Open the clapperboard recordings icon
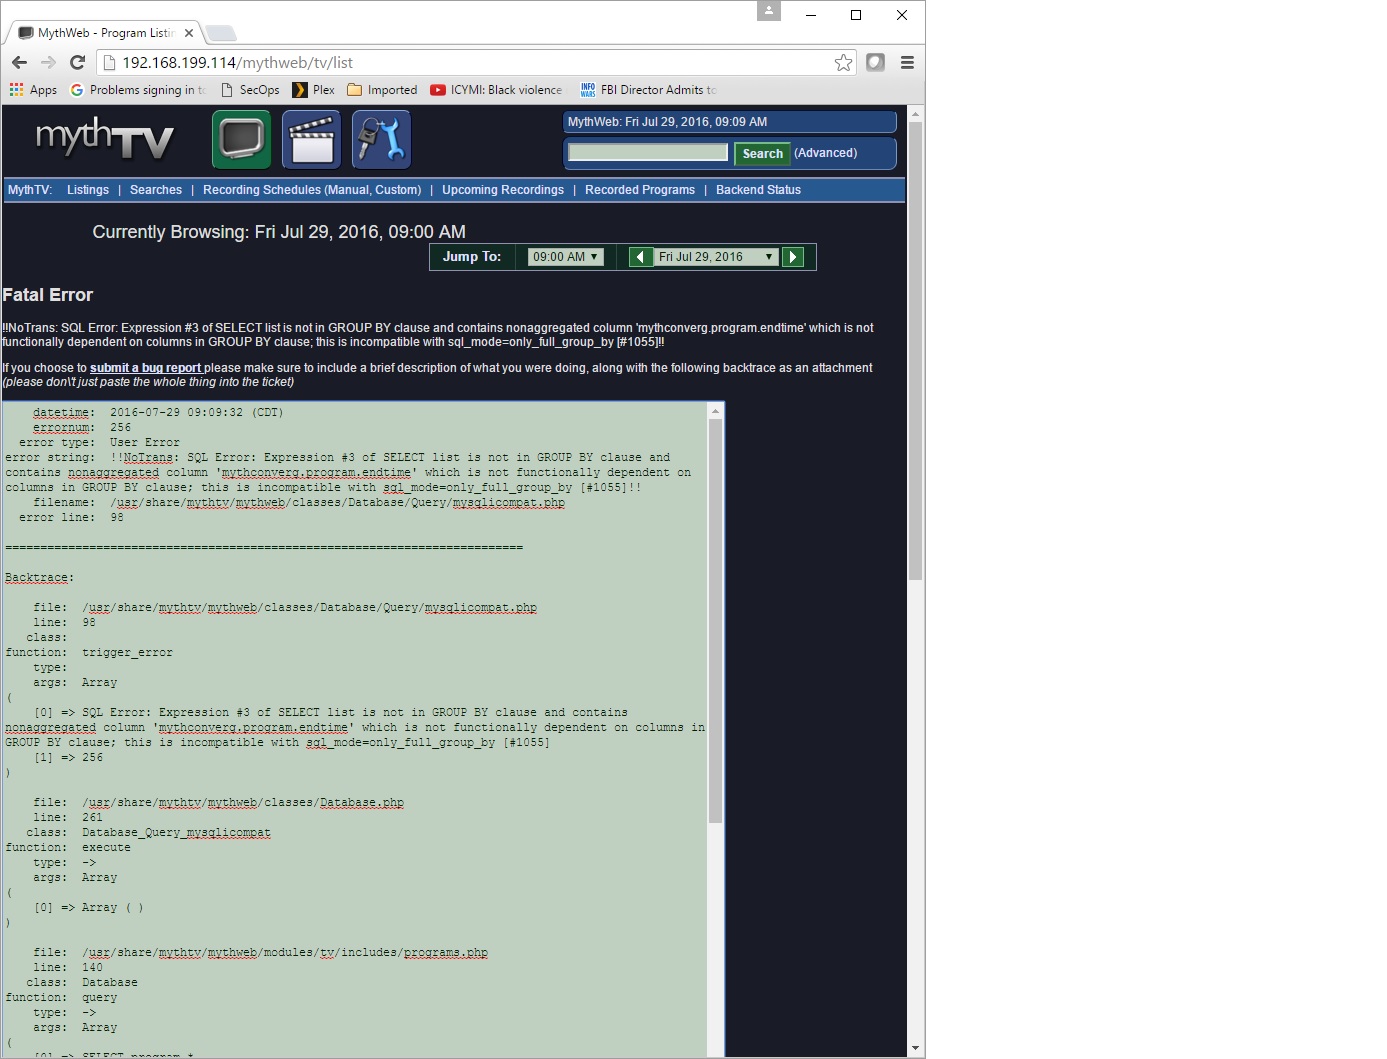 tap(311, 140)
